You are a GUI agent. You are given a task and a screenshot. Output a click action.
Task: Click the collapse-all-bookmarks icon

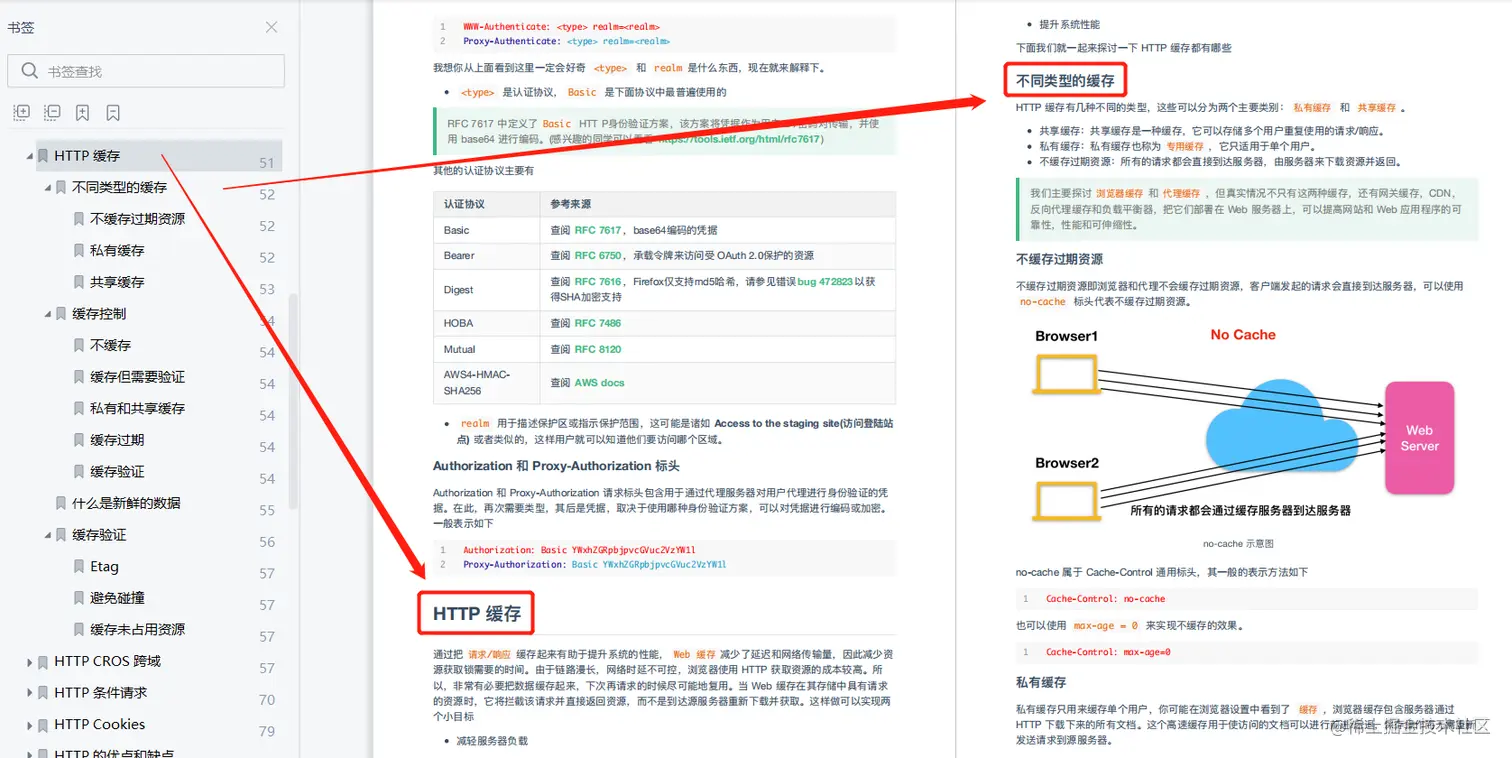(x=51, y=113)
